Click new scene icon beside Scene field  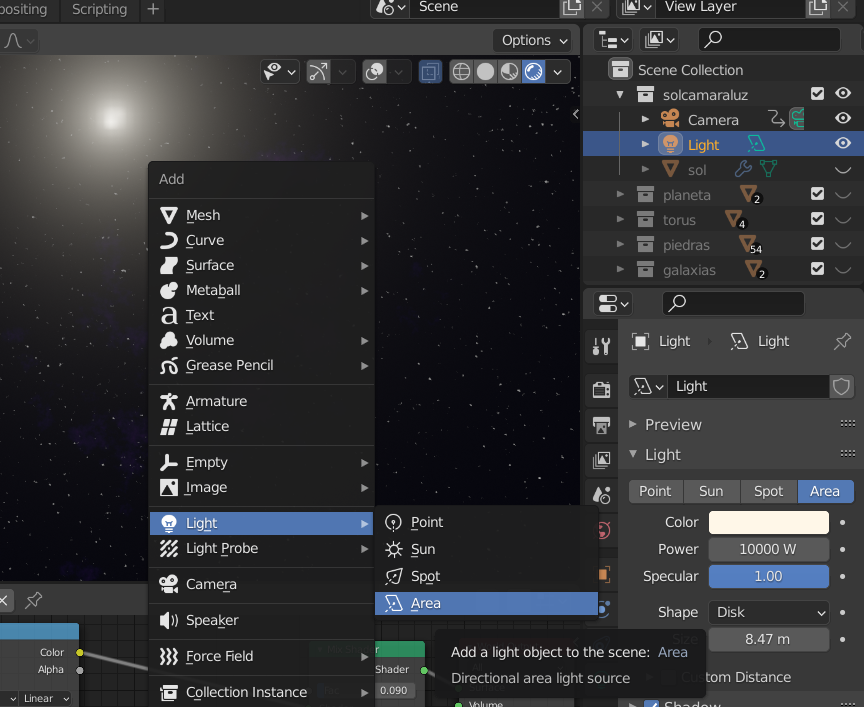tap(572, 7)
